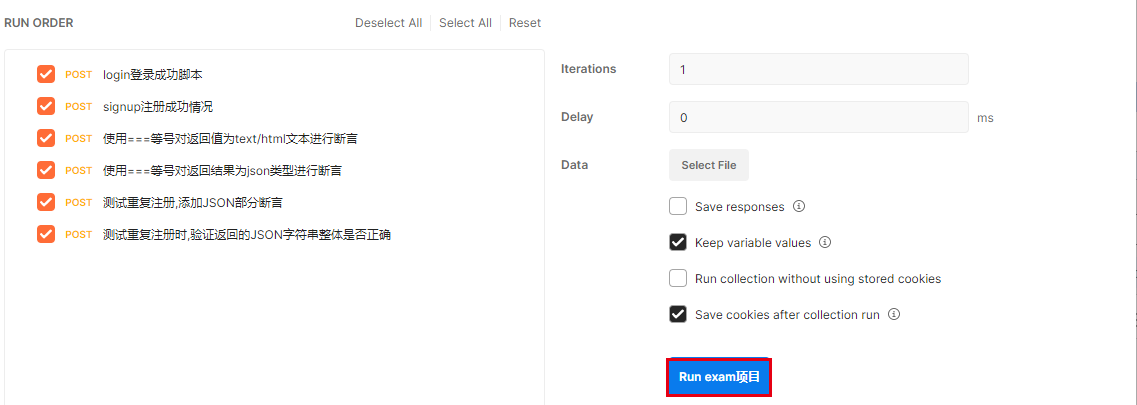Image resolution: width=1137 pixels, height=405 pixels.
Task: Uncheck the json类型进行断言 request checkbox
Action: tap(46, 170)
